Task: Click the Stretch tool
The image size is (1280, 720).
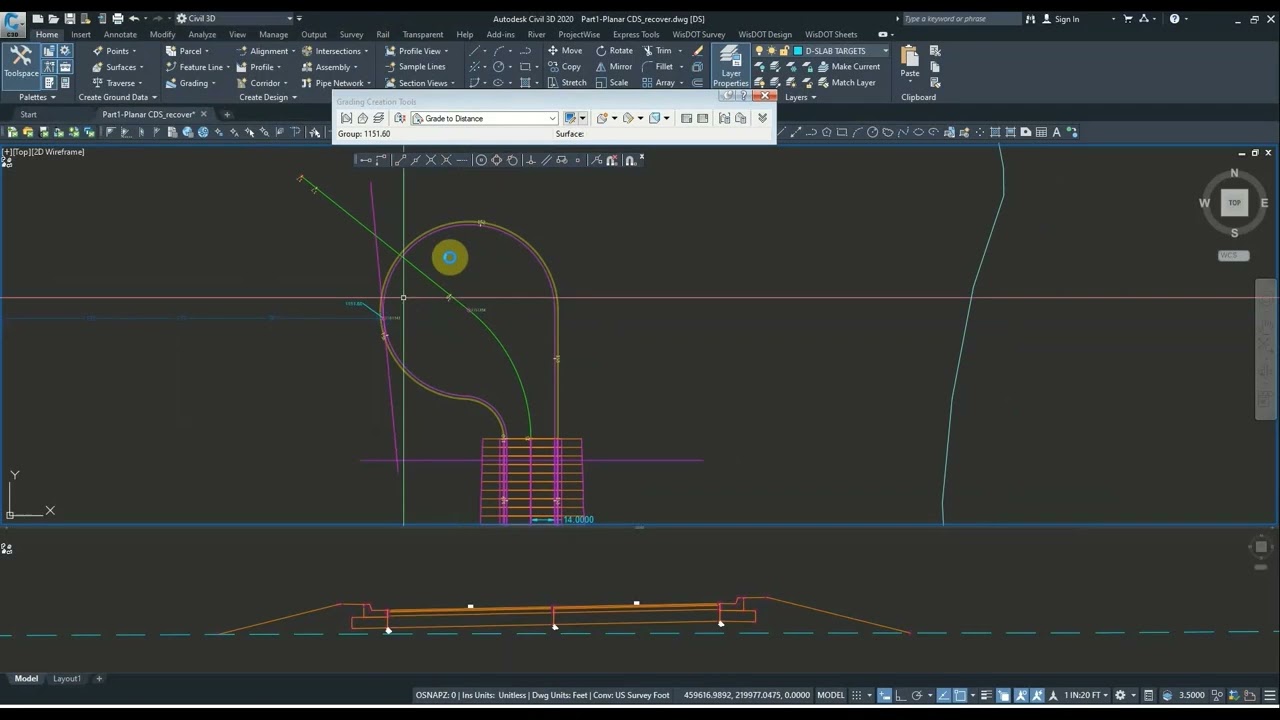Action: 567,83
